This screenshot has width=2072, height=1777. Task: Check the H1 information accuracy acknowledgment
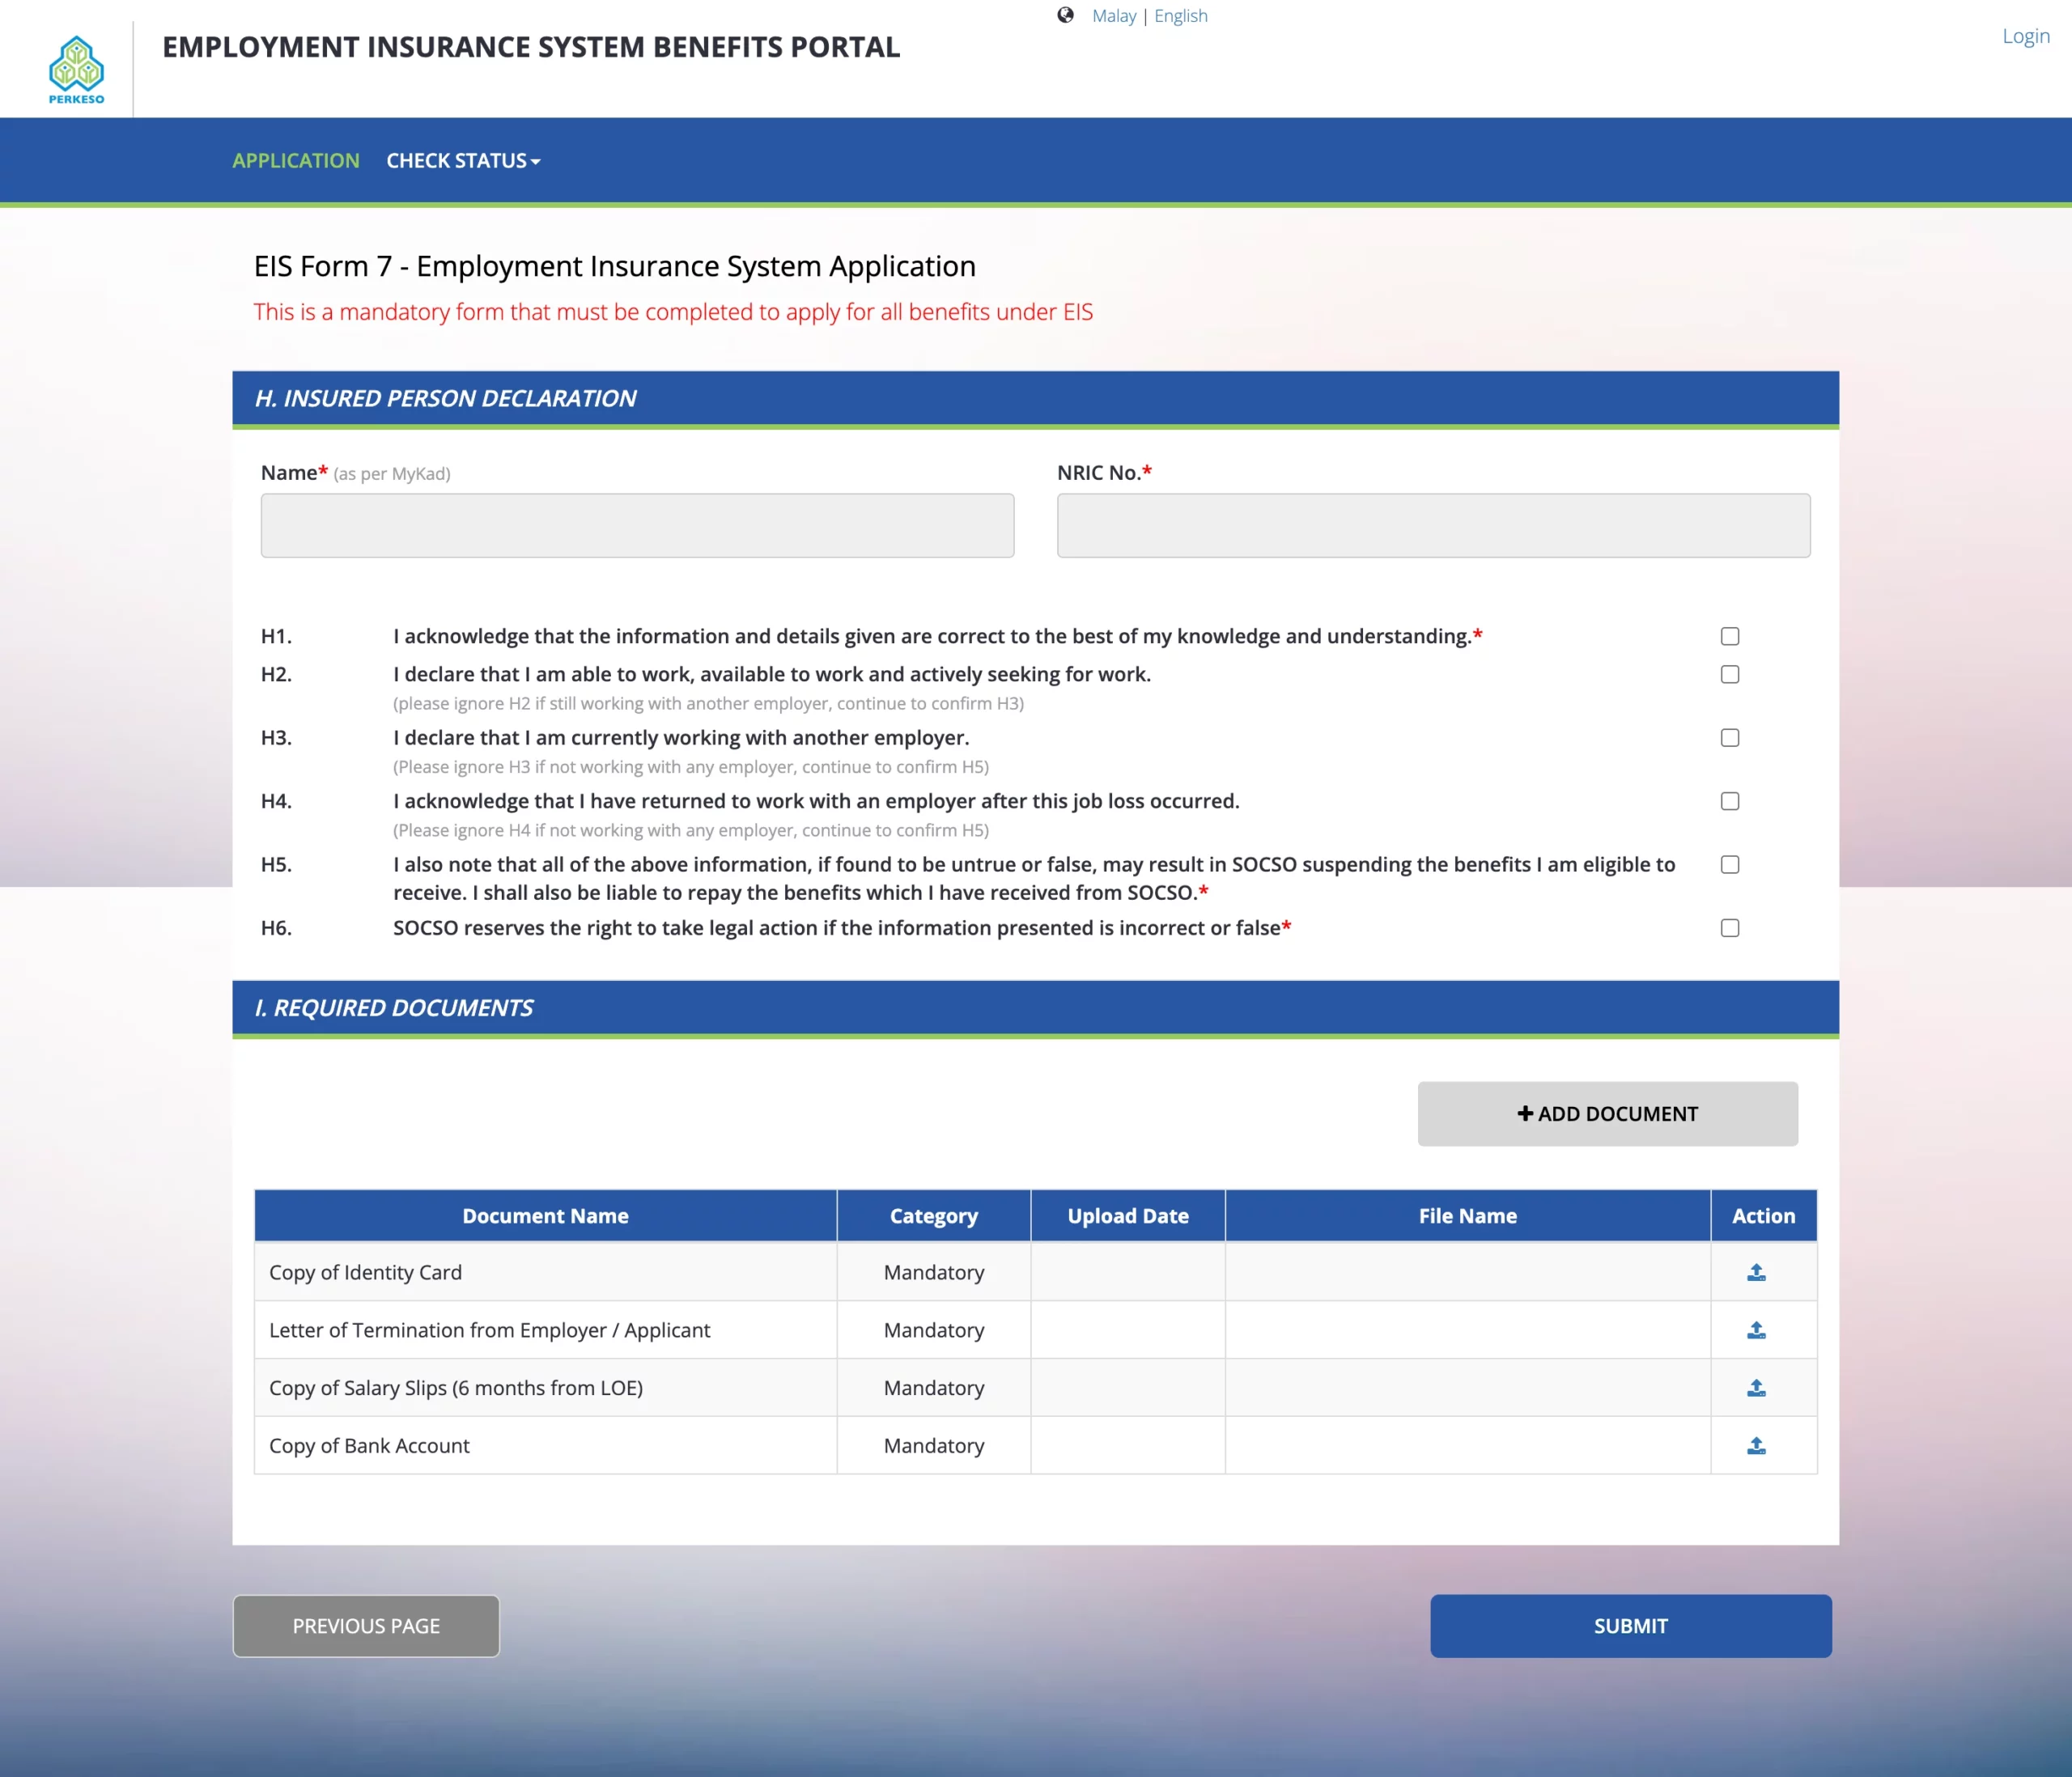pyautogui.click(x=1730, y=636)
